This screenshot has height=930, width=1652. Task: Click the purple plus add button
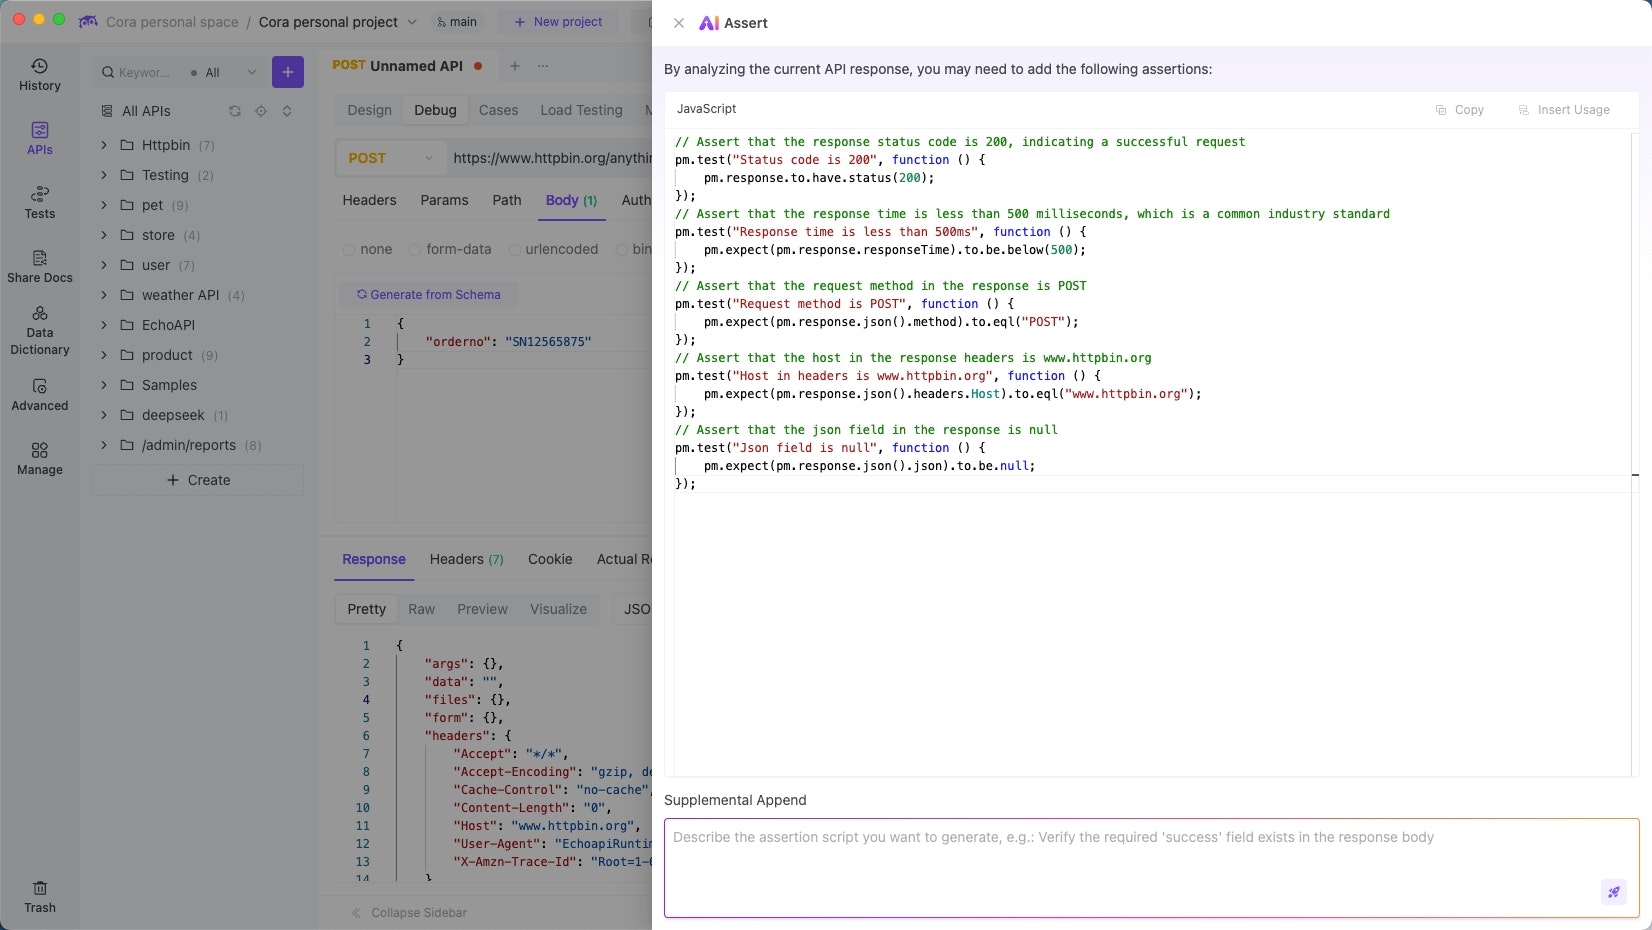coord(288,72)
